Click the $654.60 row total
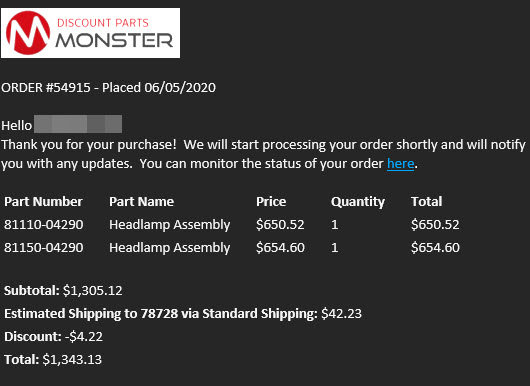The width and height of the screenshot is (530, 386). coord(435,247)
